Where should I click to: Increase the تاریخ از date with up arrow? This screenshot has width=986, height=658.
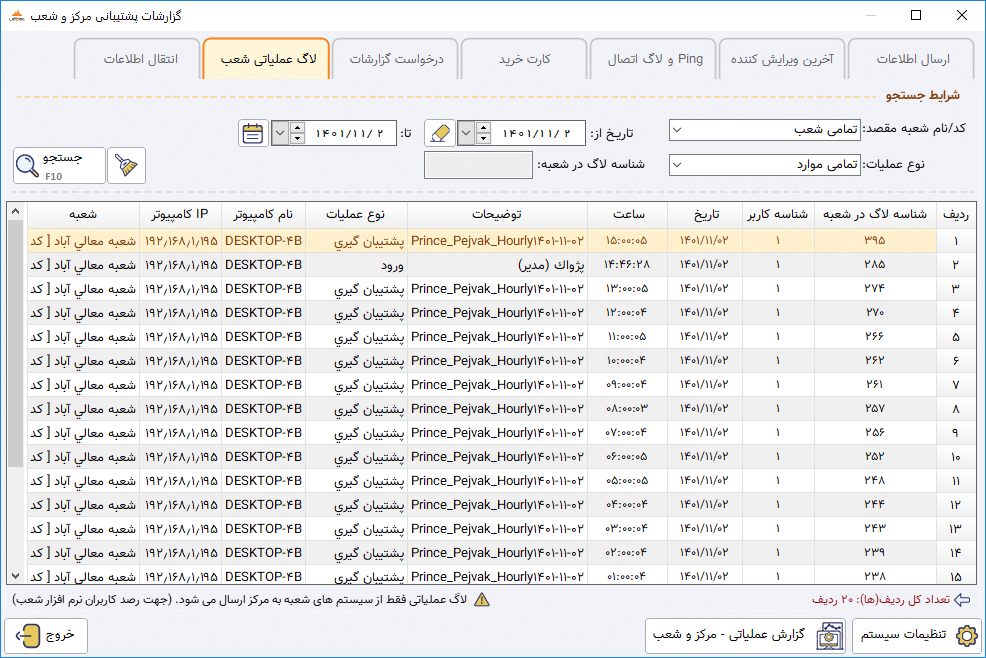coord(483,128)
